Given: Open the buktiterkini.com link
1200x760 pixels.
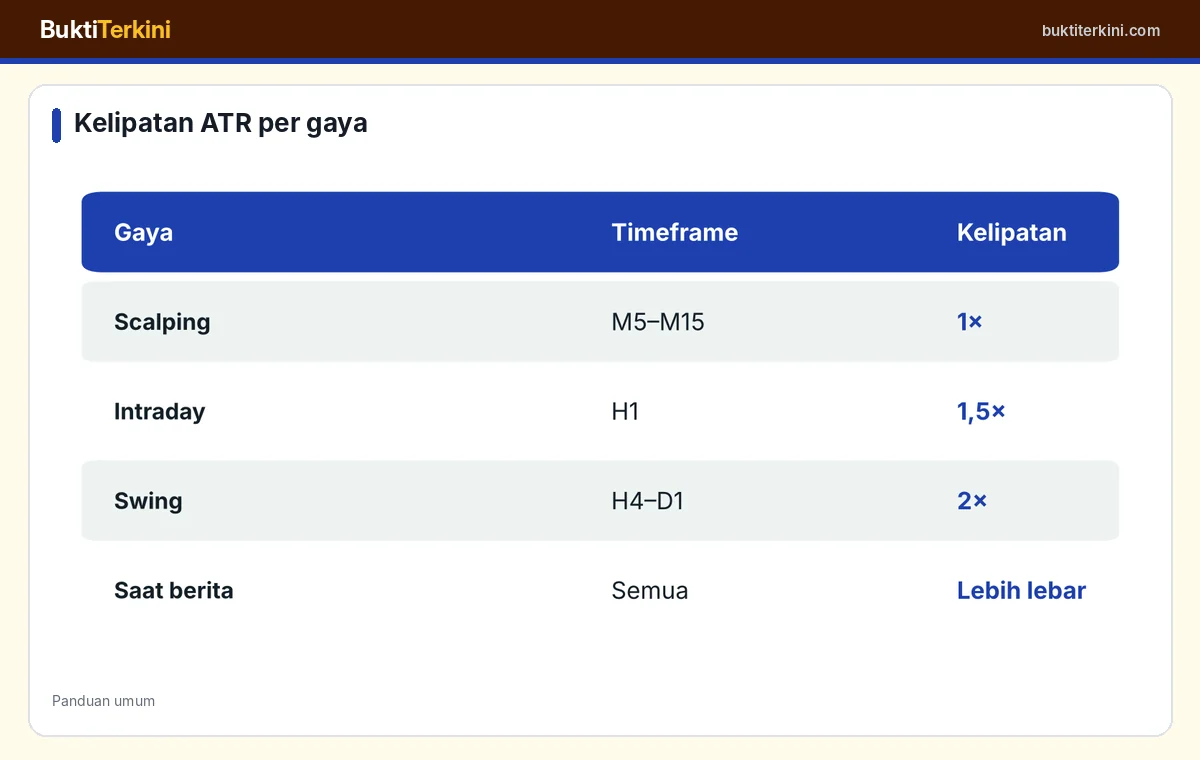Looking at the screenshot, I should (1101, 30).
